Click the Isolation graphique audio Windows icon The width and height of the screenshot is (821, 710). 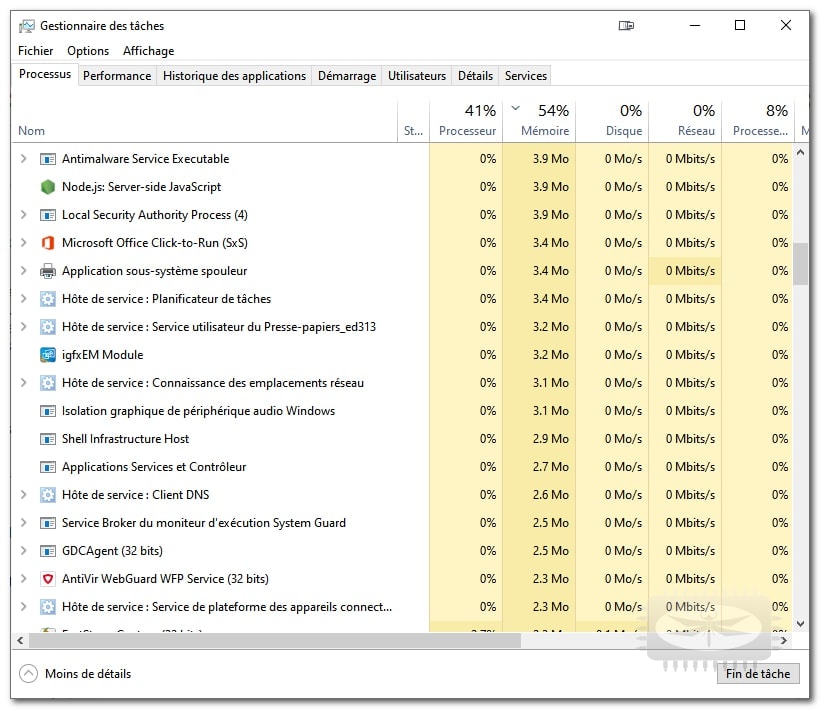tap(48, 411)
